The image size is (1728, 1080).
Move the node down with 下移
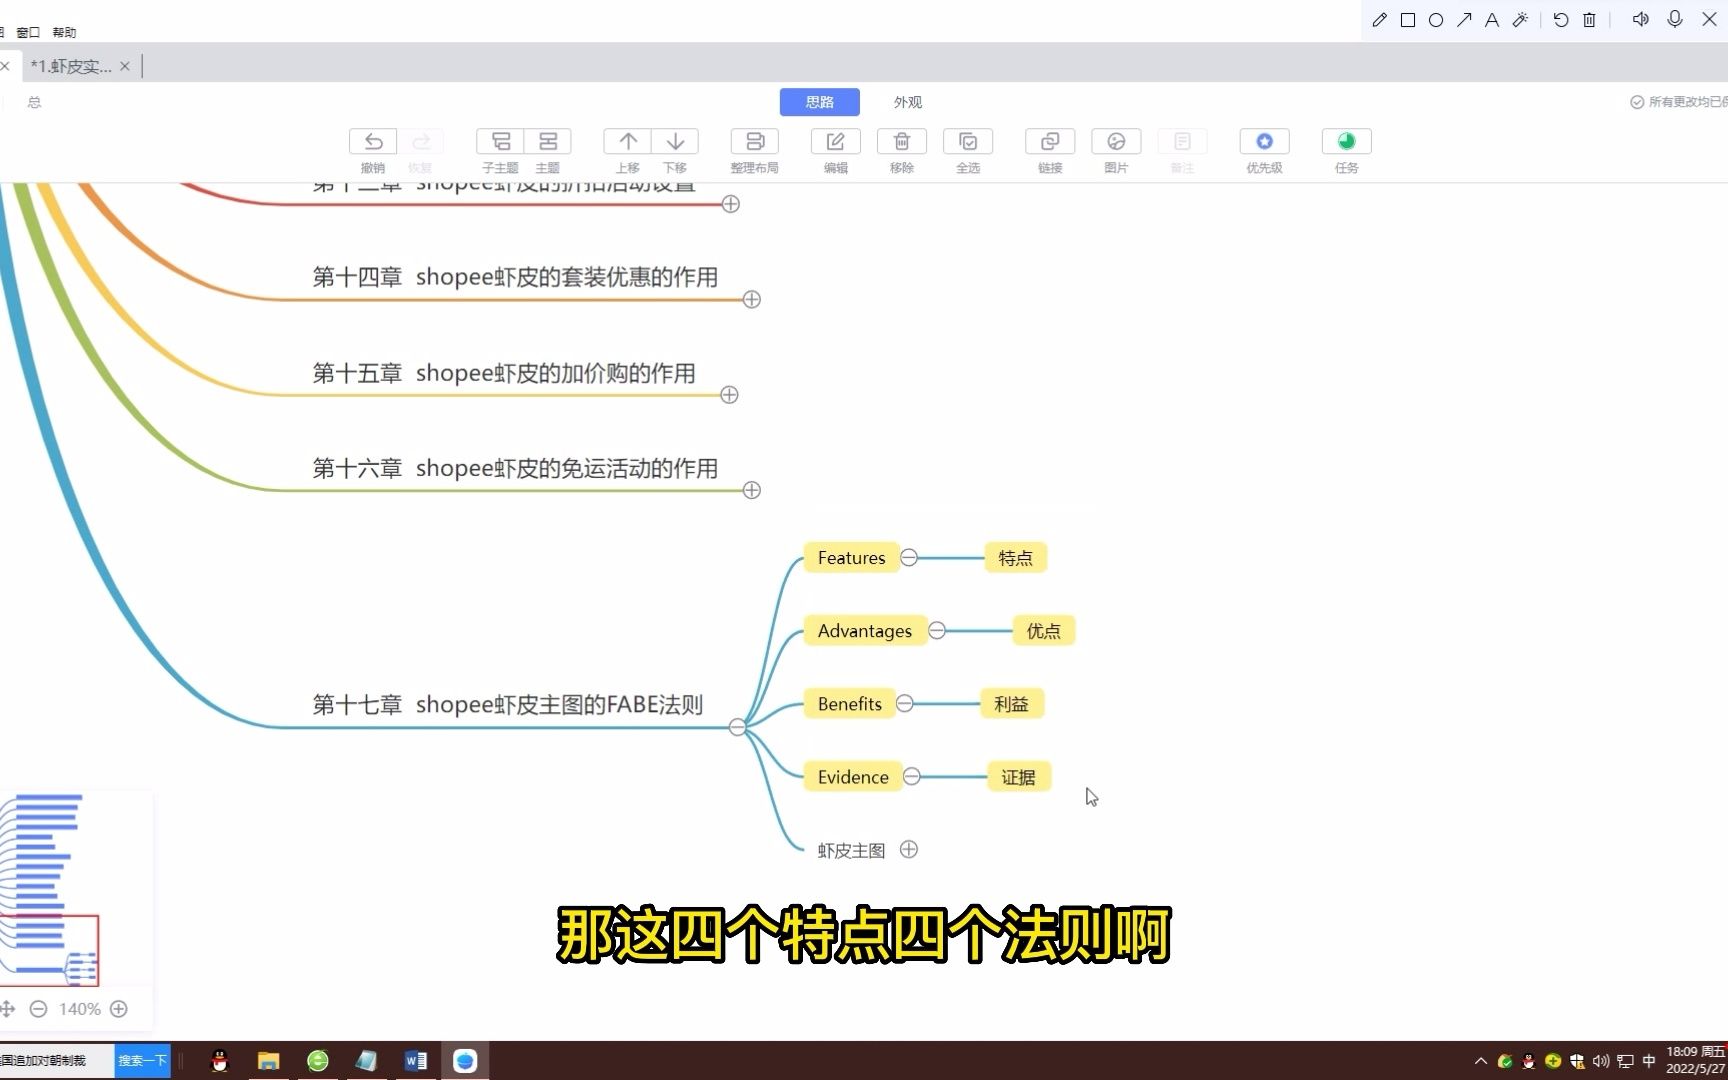coord(675,141)
